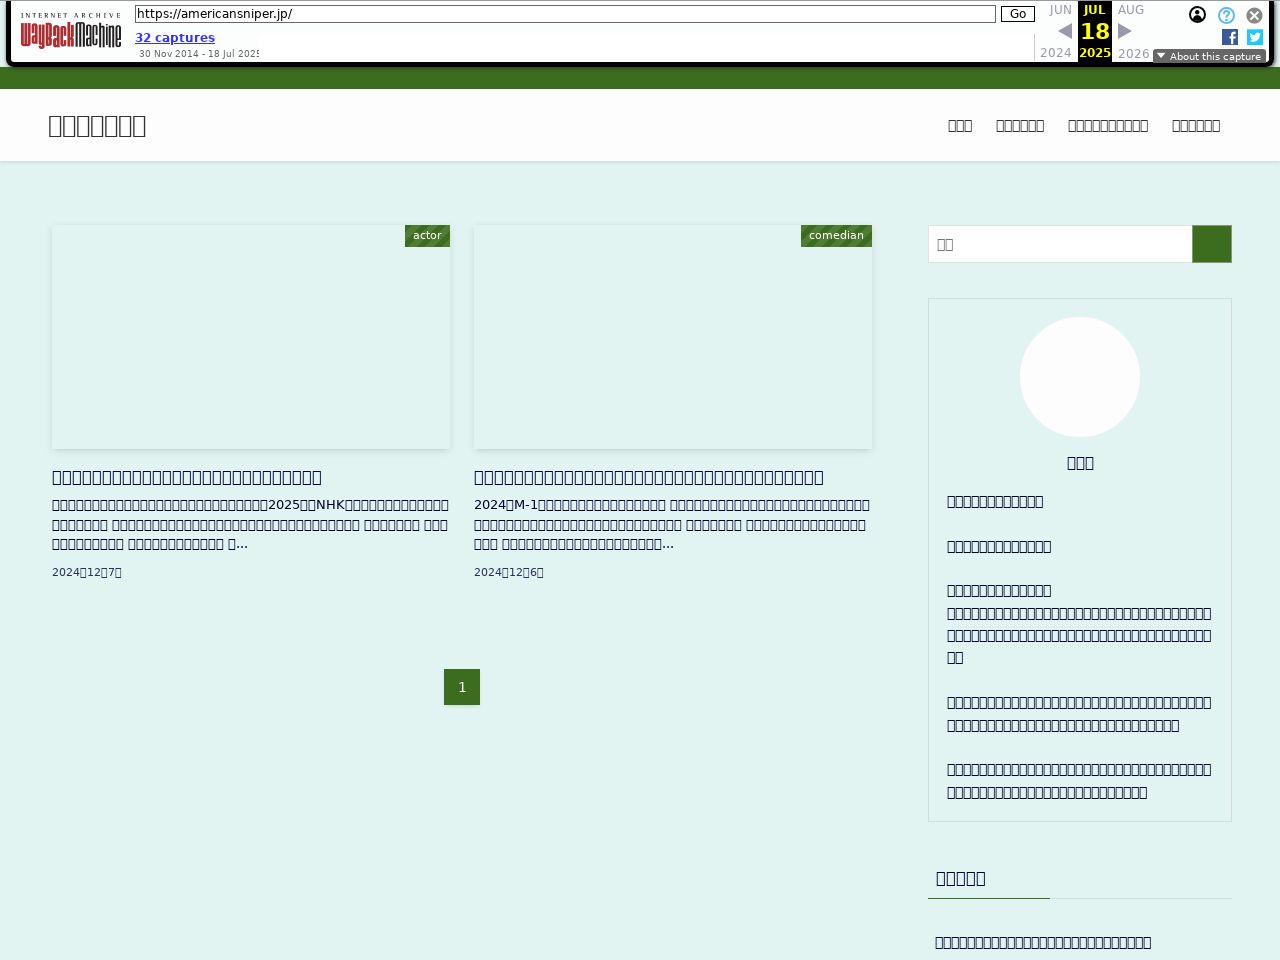The image size is (1280, 960).
Task: Open the "comedian" category tag
Action: [x=836, y=236]
